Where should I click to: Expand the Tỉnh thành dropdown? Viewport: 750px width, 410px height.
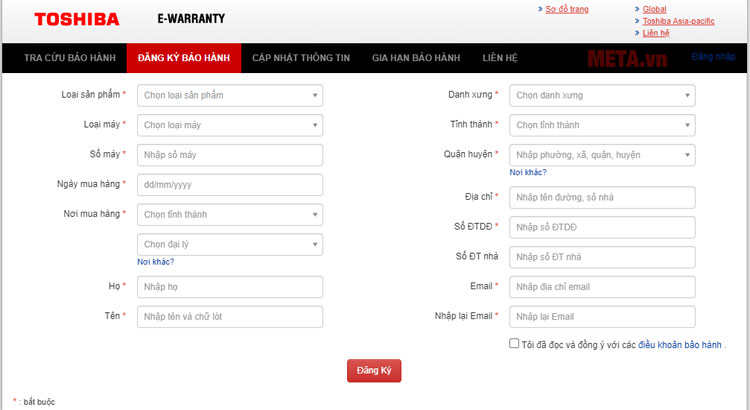click(602, 125)
